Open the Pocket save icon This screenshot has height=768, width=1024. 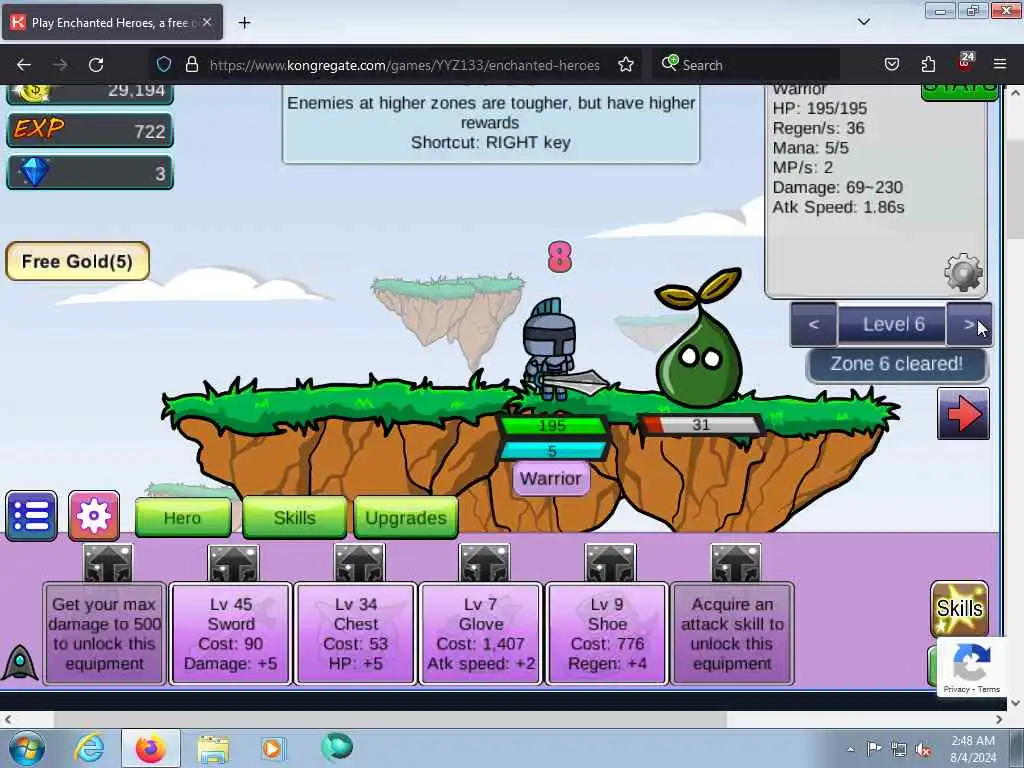click(x=891, y=65)
